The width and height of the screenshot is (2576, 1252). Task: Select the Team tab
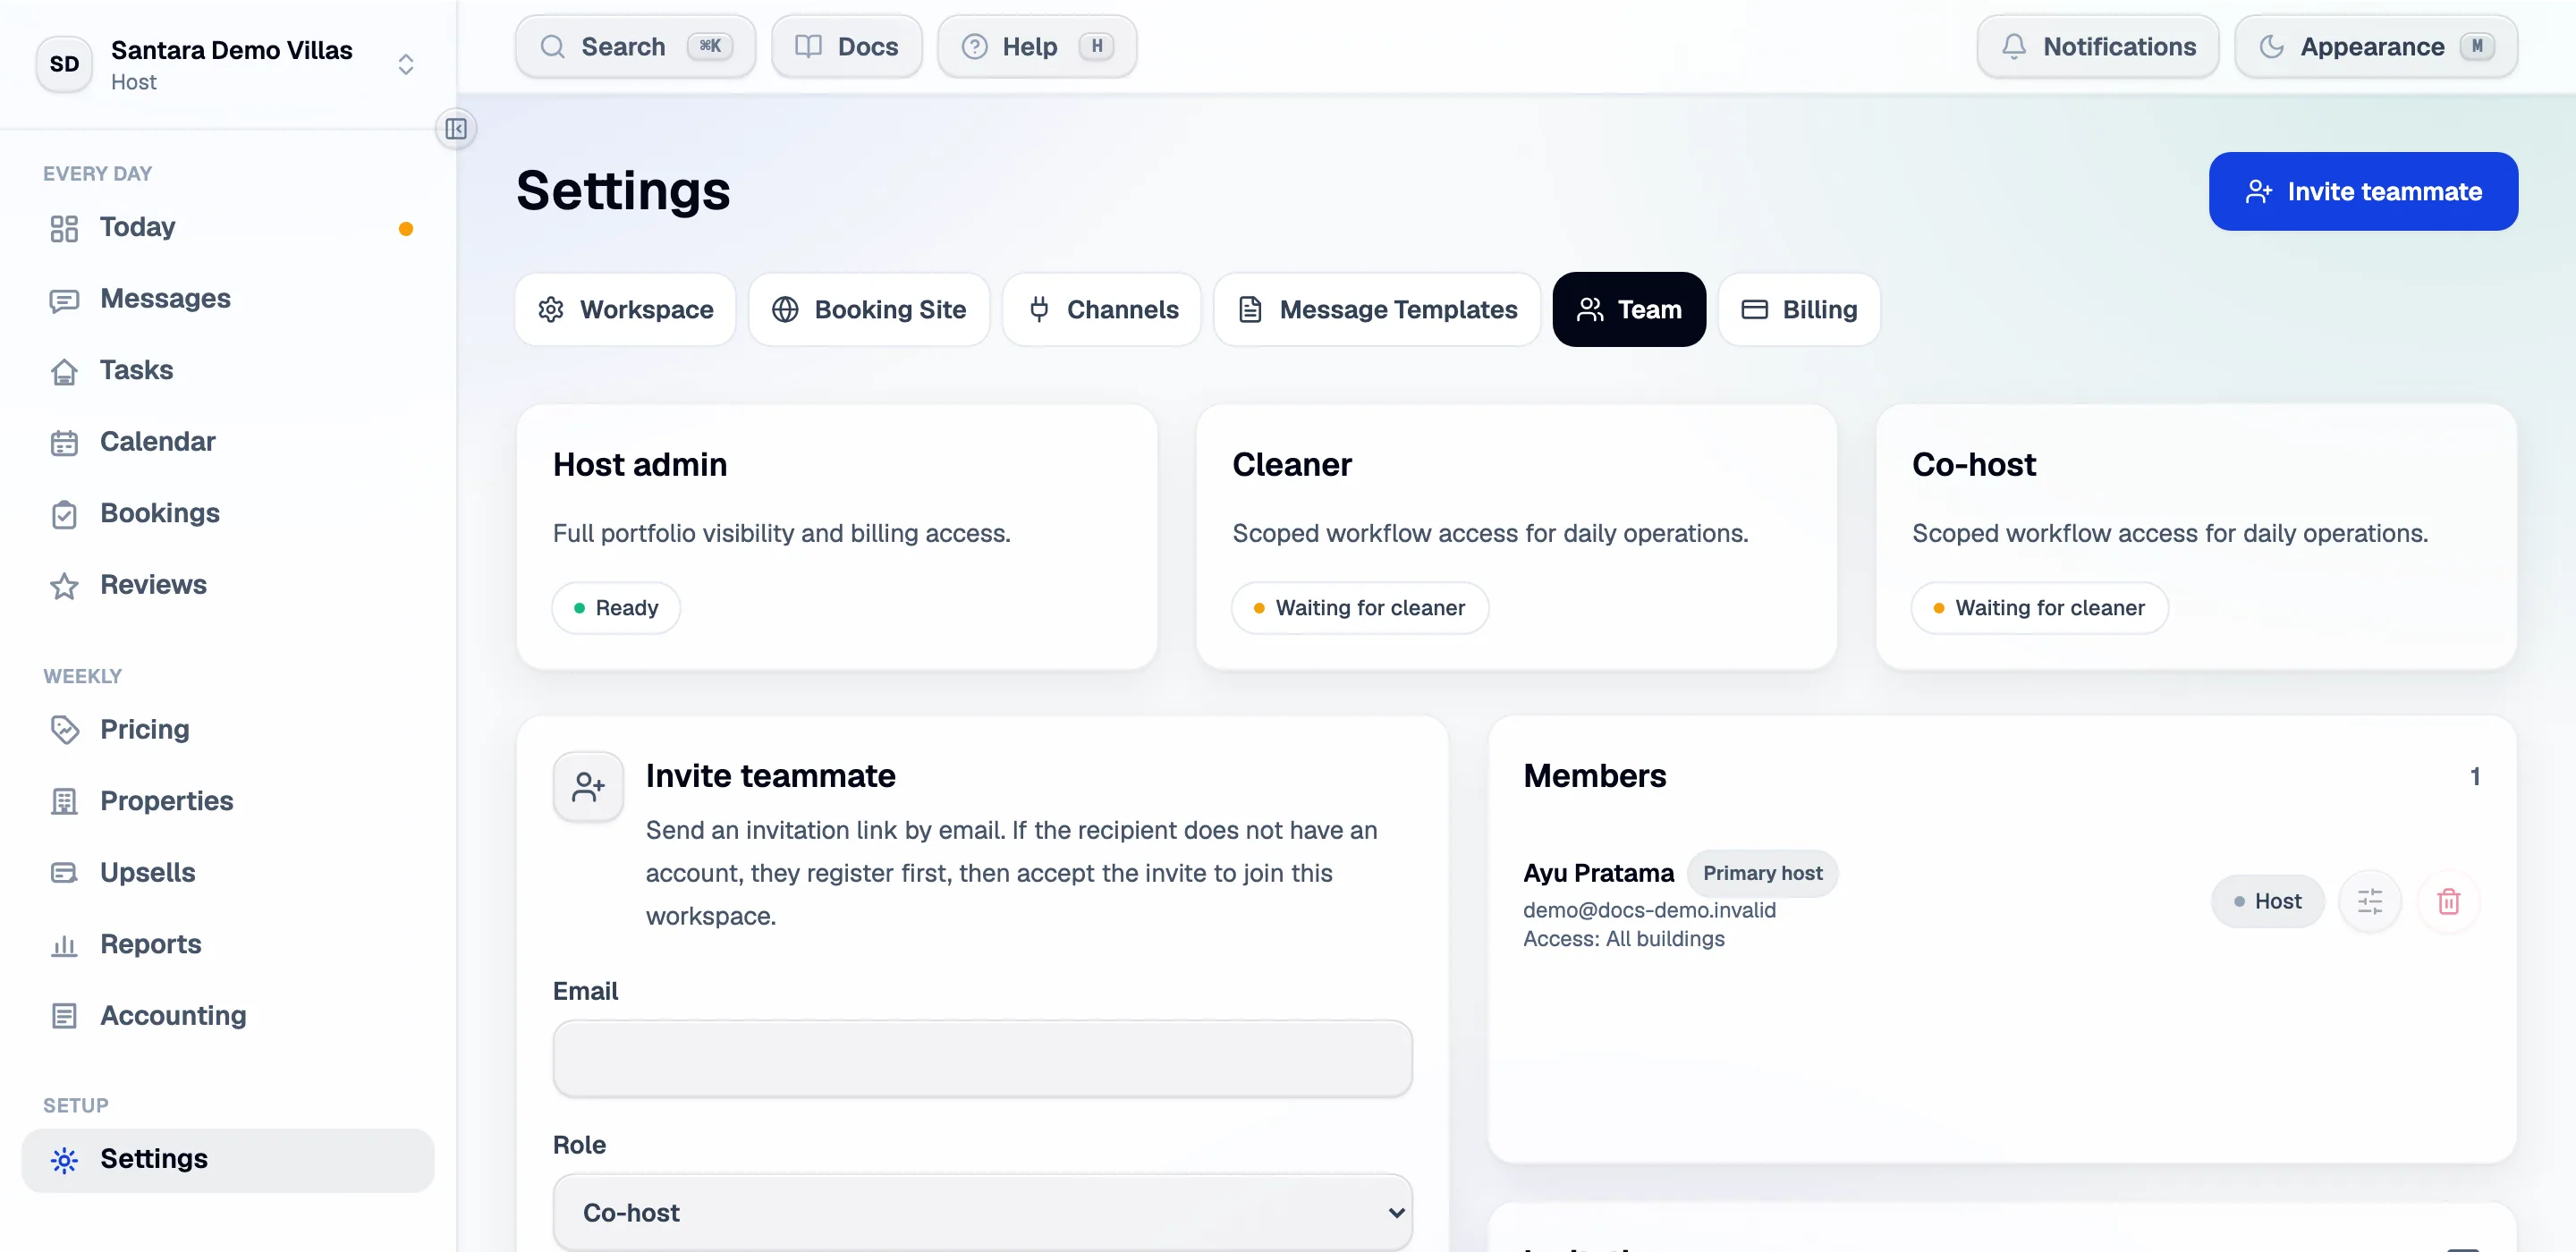1628,310
